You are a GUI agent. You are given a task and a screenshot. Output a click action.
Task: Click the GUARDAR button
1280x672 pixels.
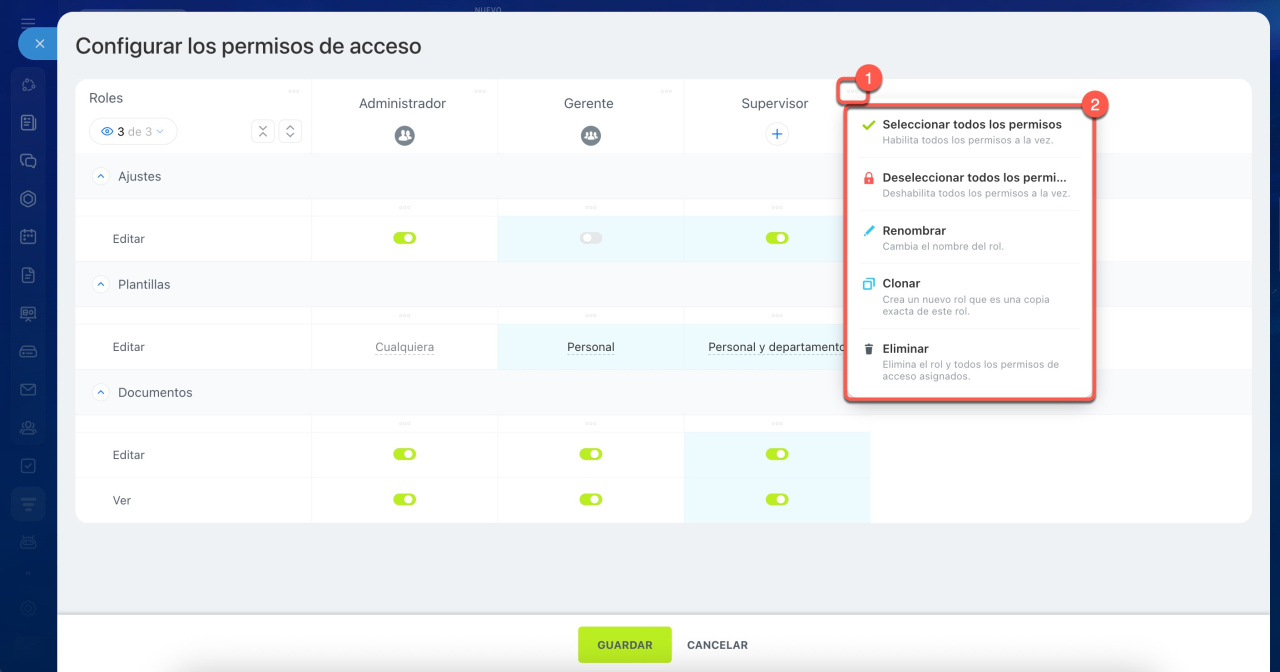624,645
